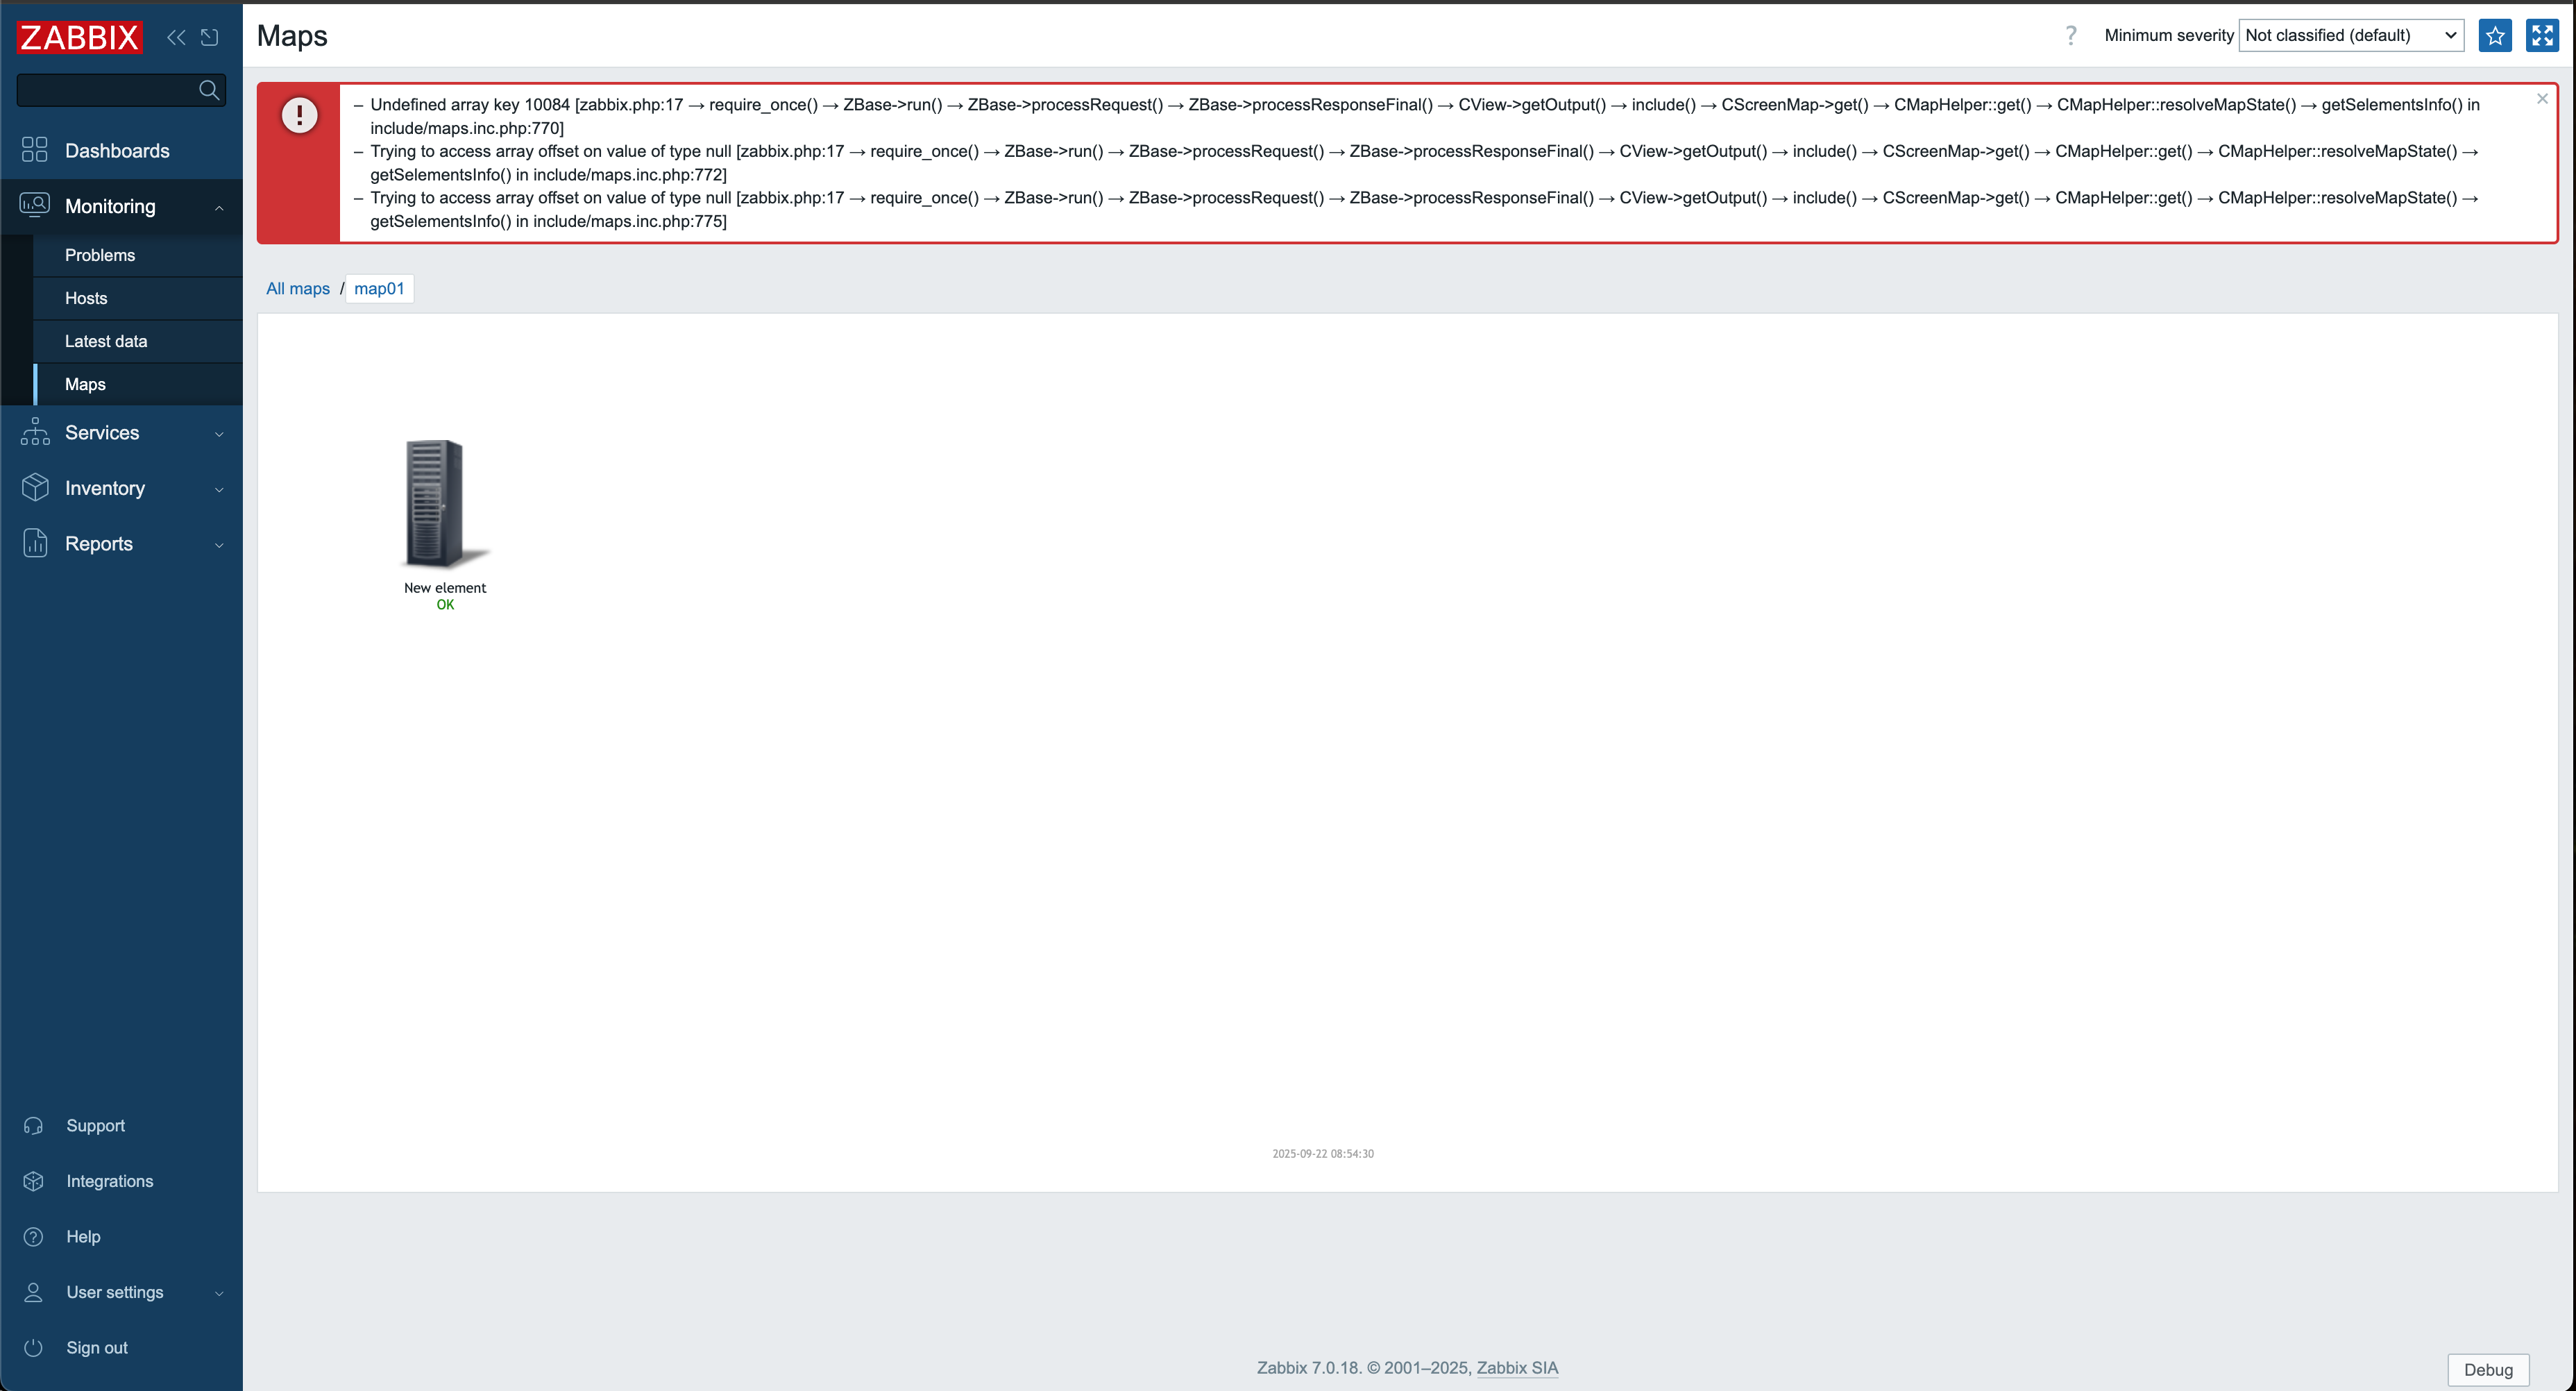Click the map timestamp 2025-09-22 08:54:30
The width and height of the screenshot is (2576, 1391).
1323,1153
